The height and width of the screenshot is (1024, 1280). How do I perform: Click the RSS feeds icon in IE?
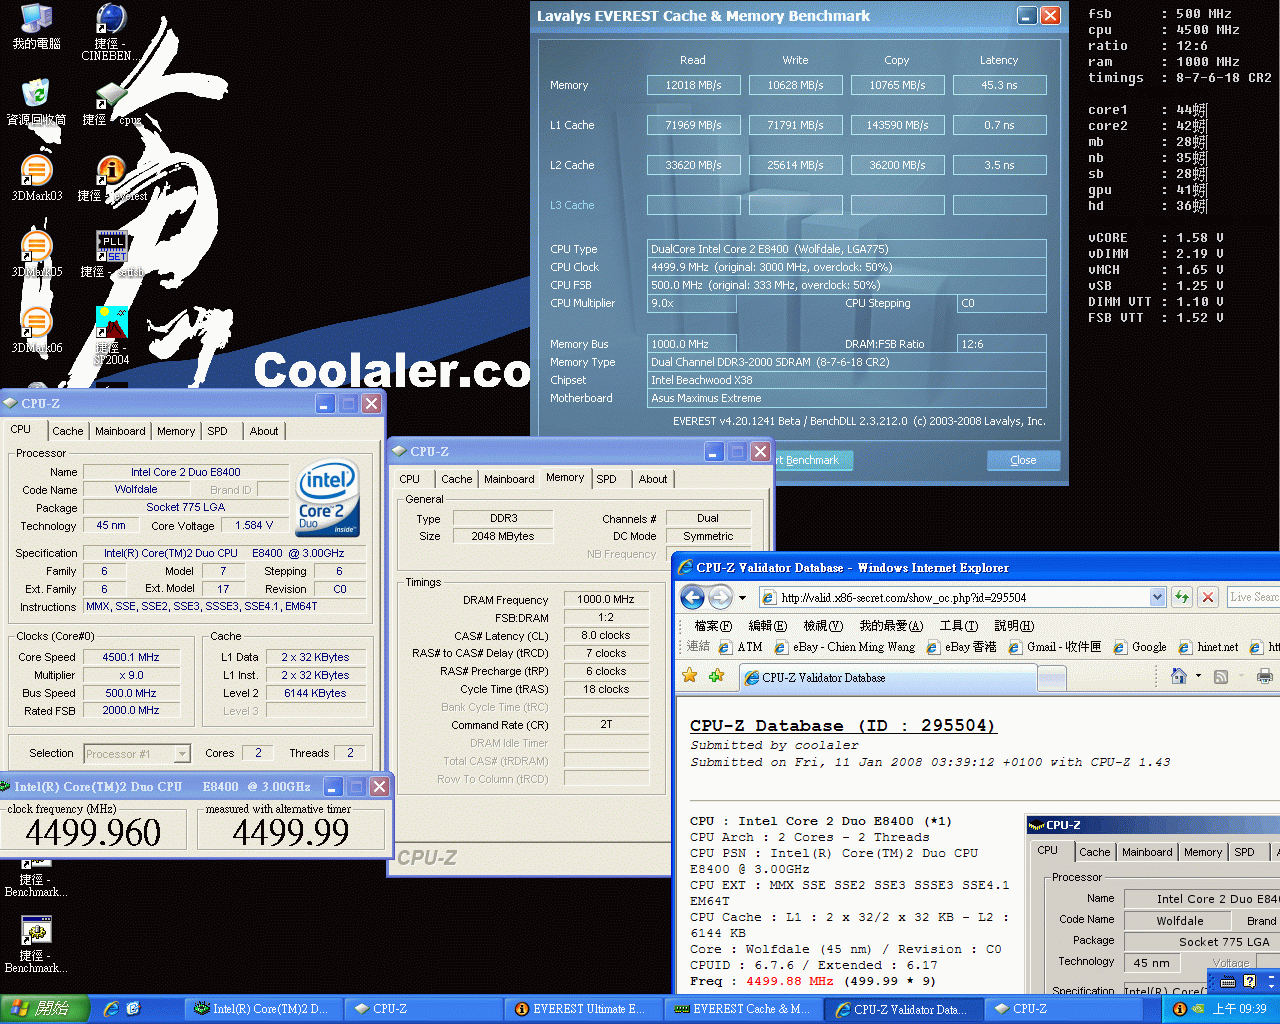pos(1221,677)
